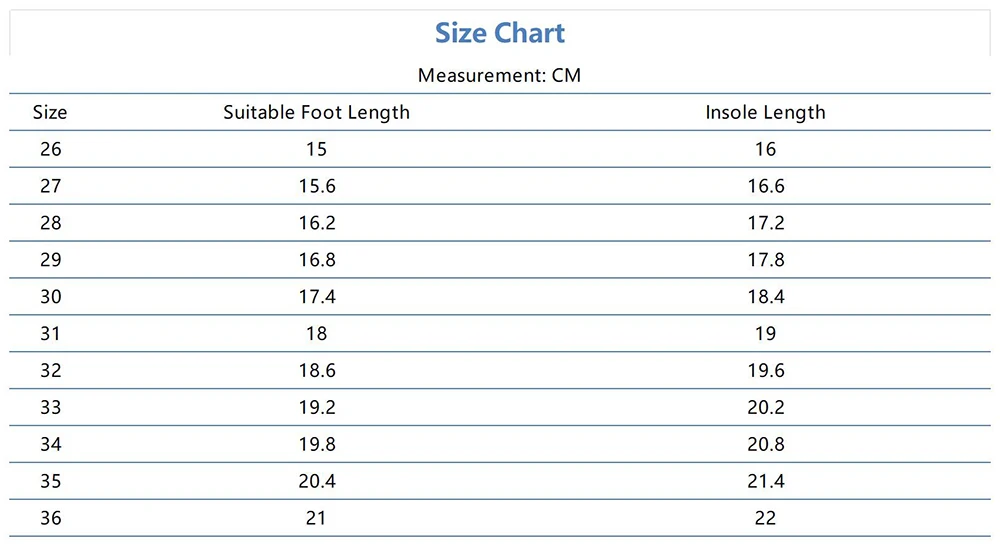Select size 26 in the Size column
The width and height of the screenshot is (1000, 546).
(50, 149)
